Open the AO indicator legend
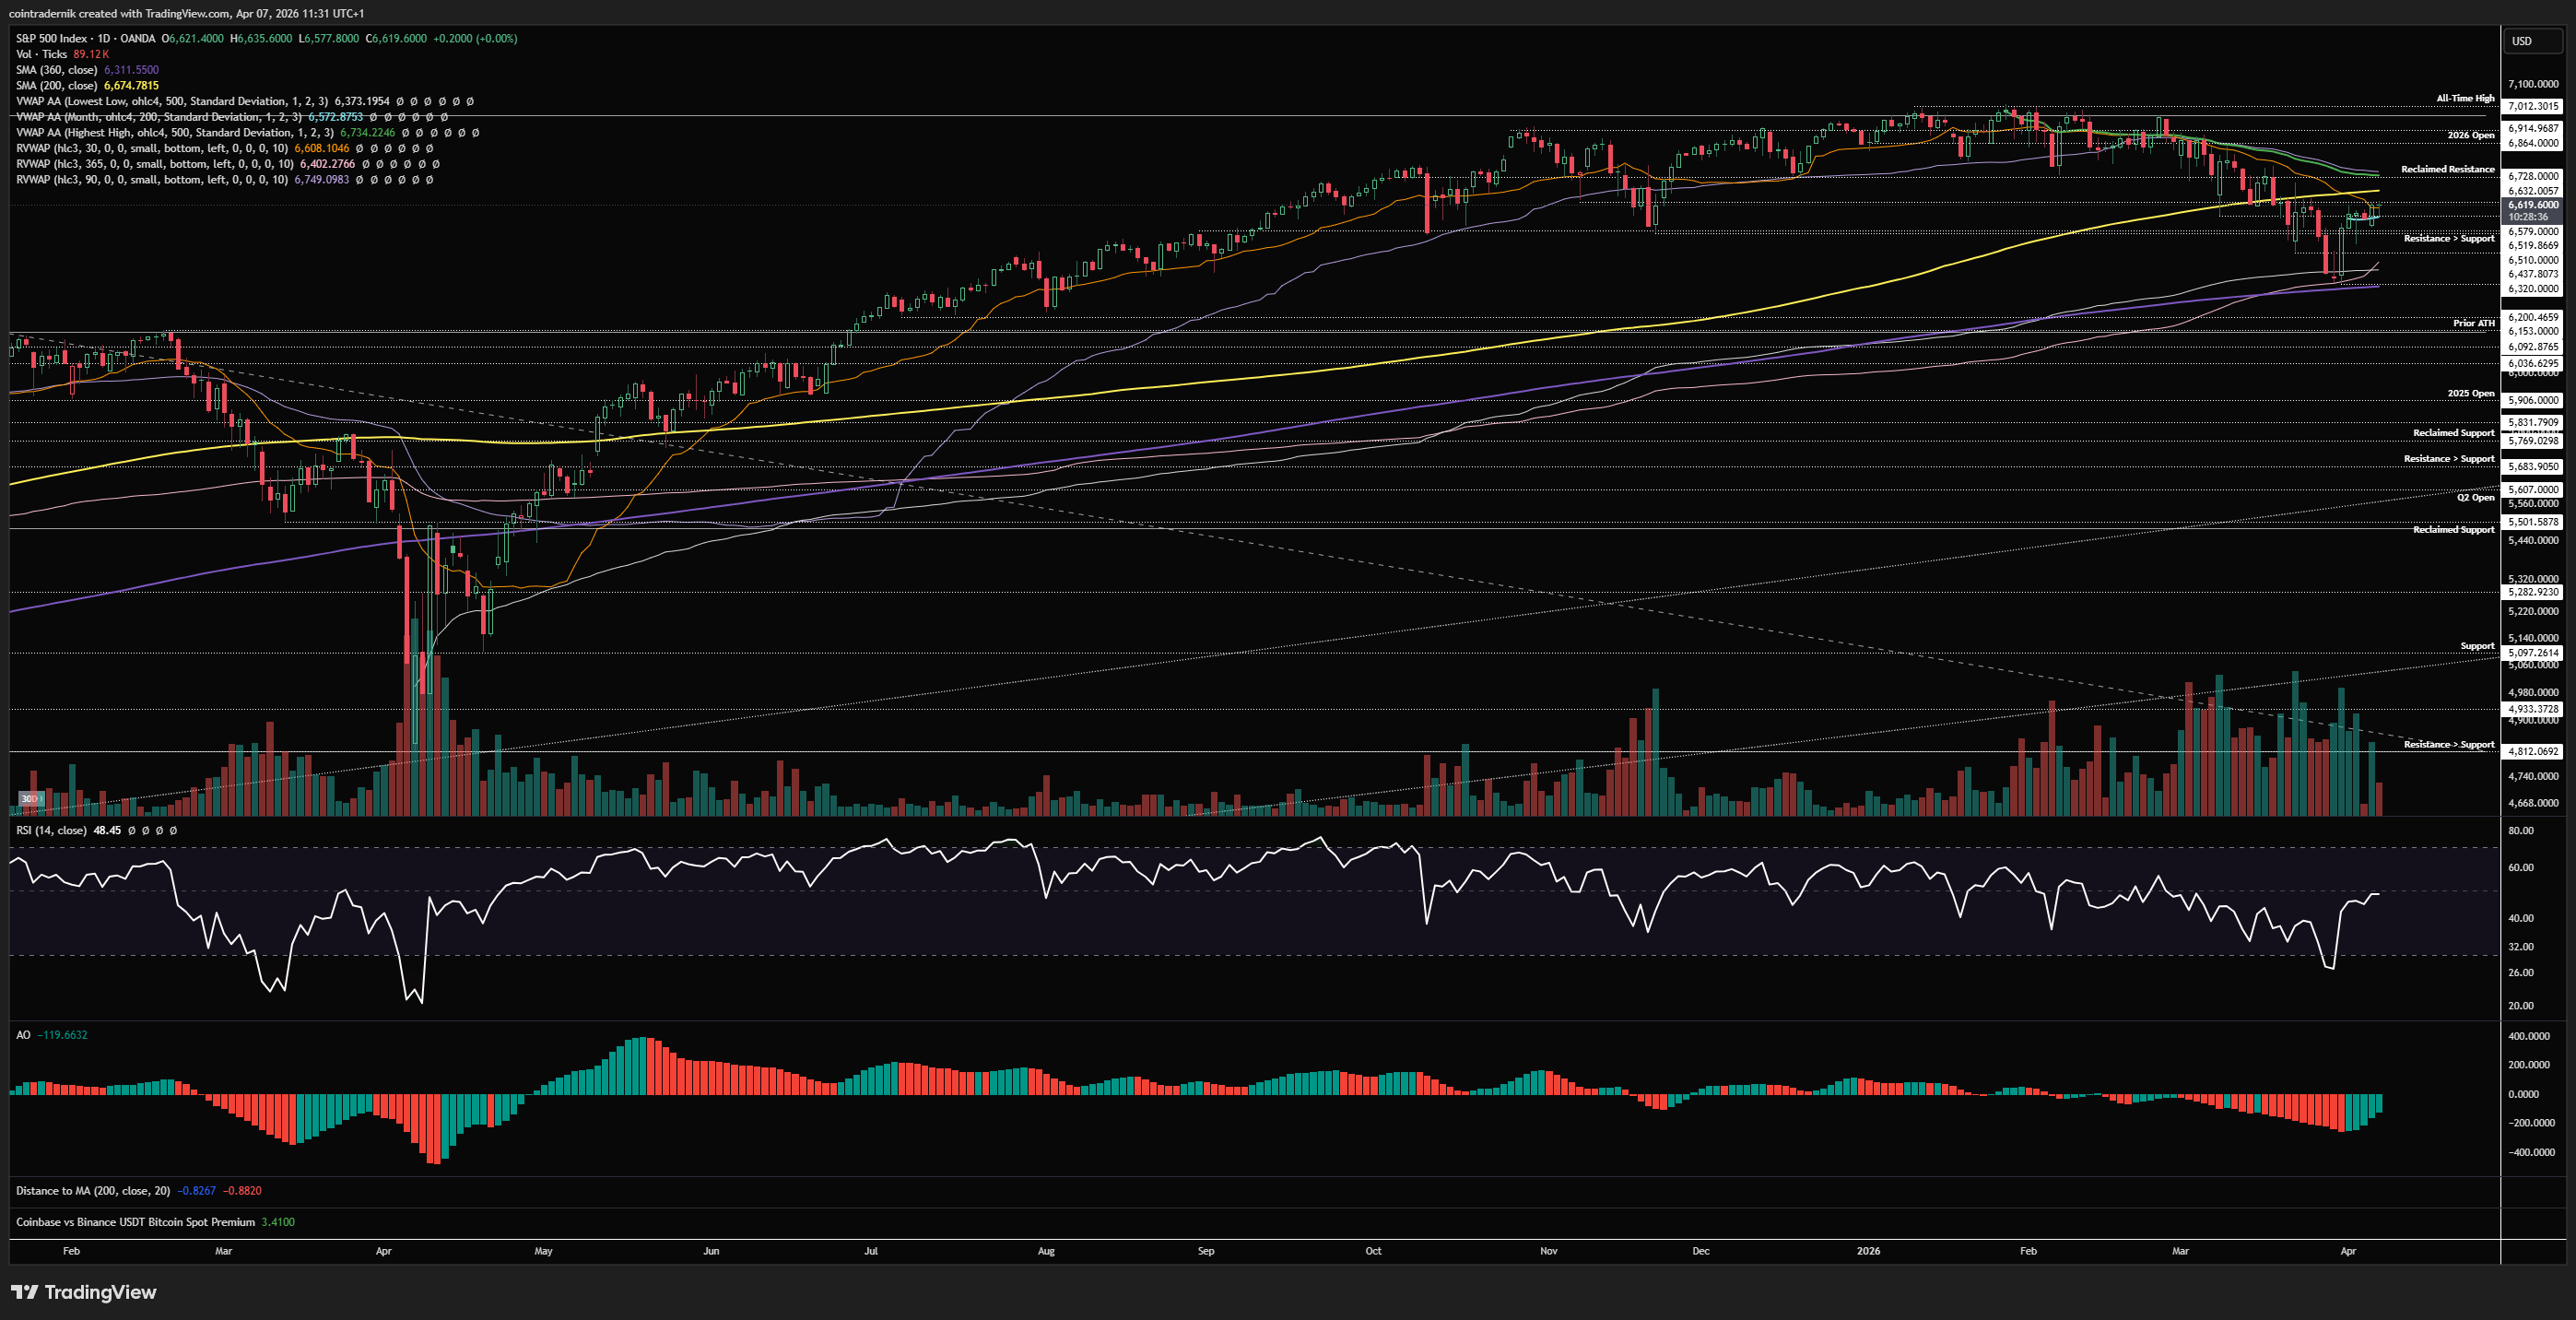This screenshot has height=1320, width=2576. coord(23,1035)
